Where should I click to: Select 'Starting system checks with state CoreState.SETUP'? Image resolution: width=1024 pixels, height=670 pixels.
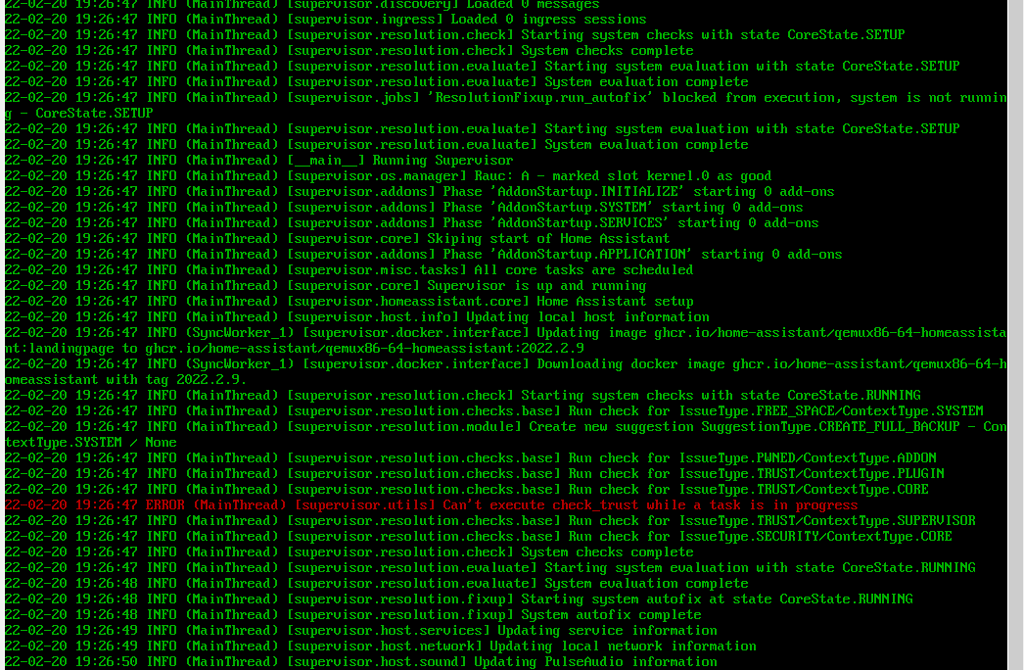click(x=455, y=35)
